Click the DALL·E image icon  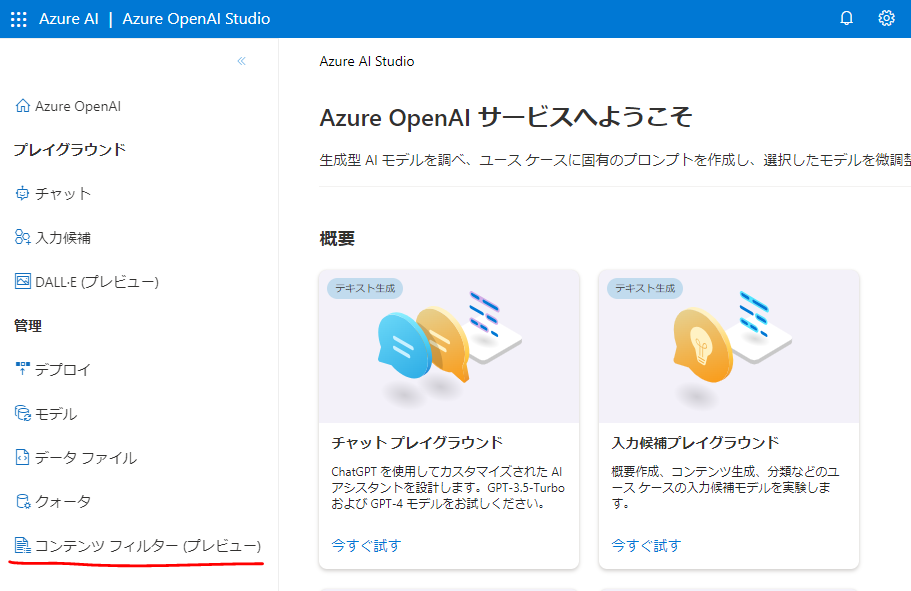pyautogui.click(x=23, y=281)
